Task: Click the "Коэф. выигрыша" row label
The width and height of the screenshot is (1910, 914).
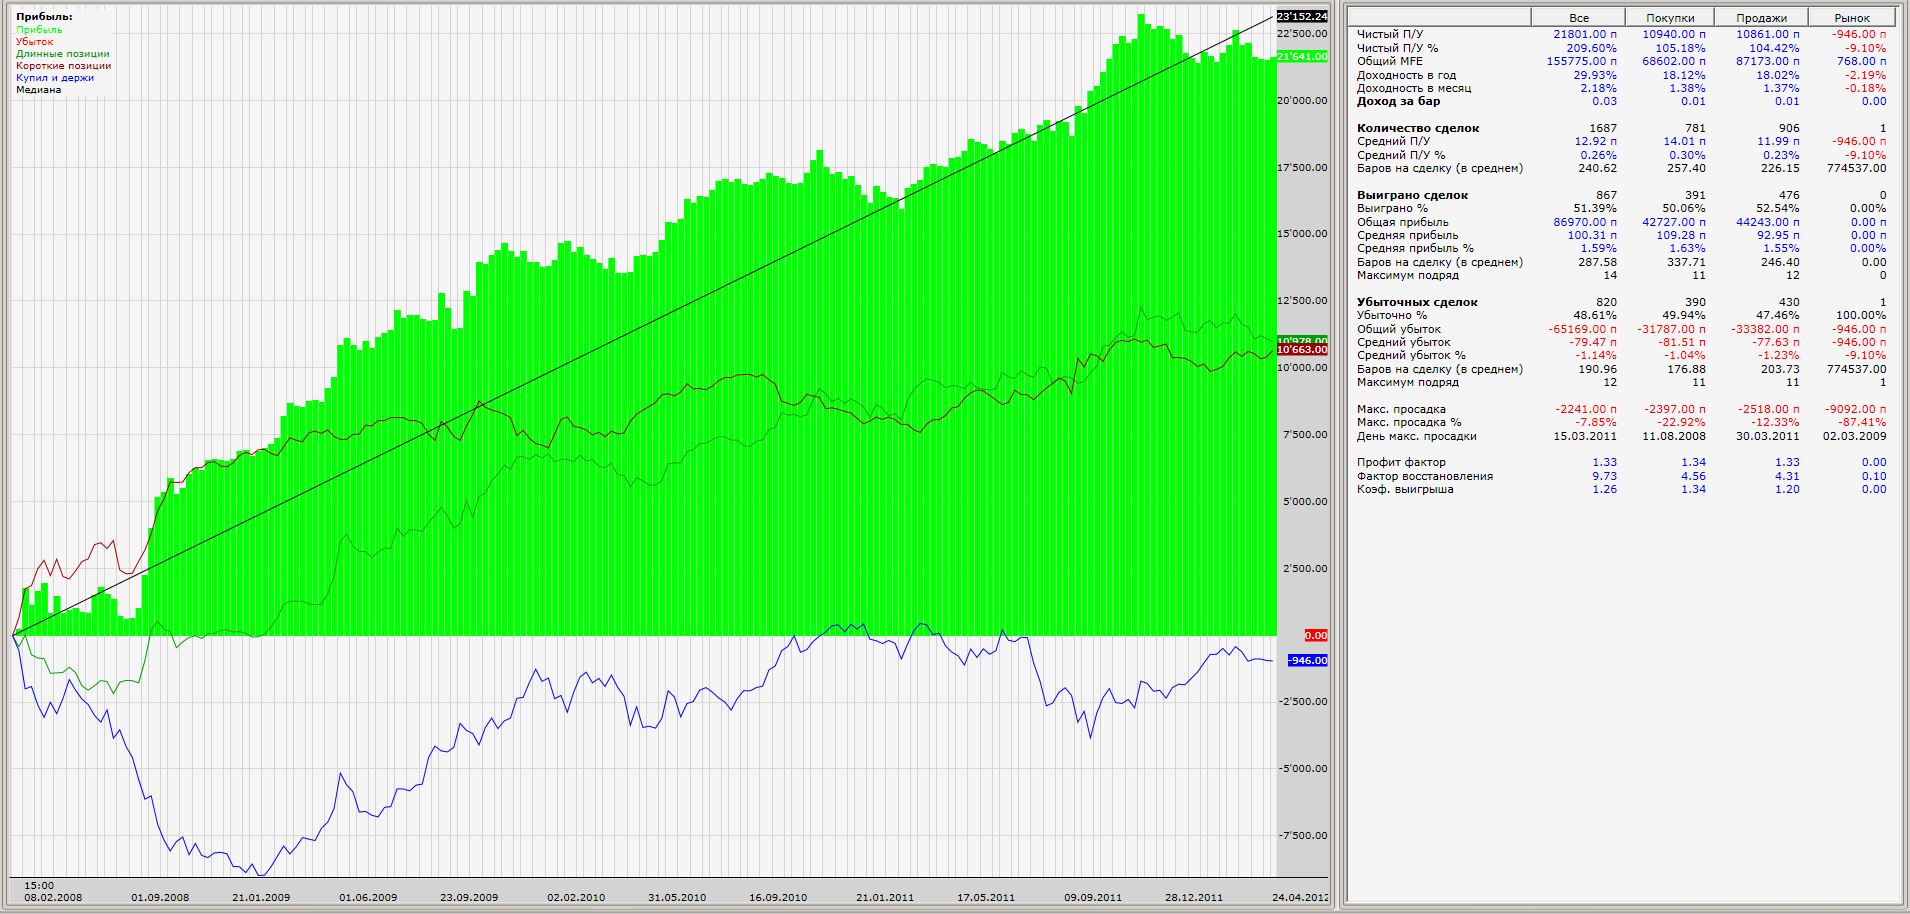Action: click(x=1405, y=489)
